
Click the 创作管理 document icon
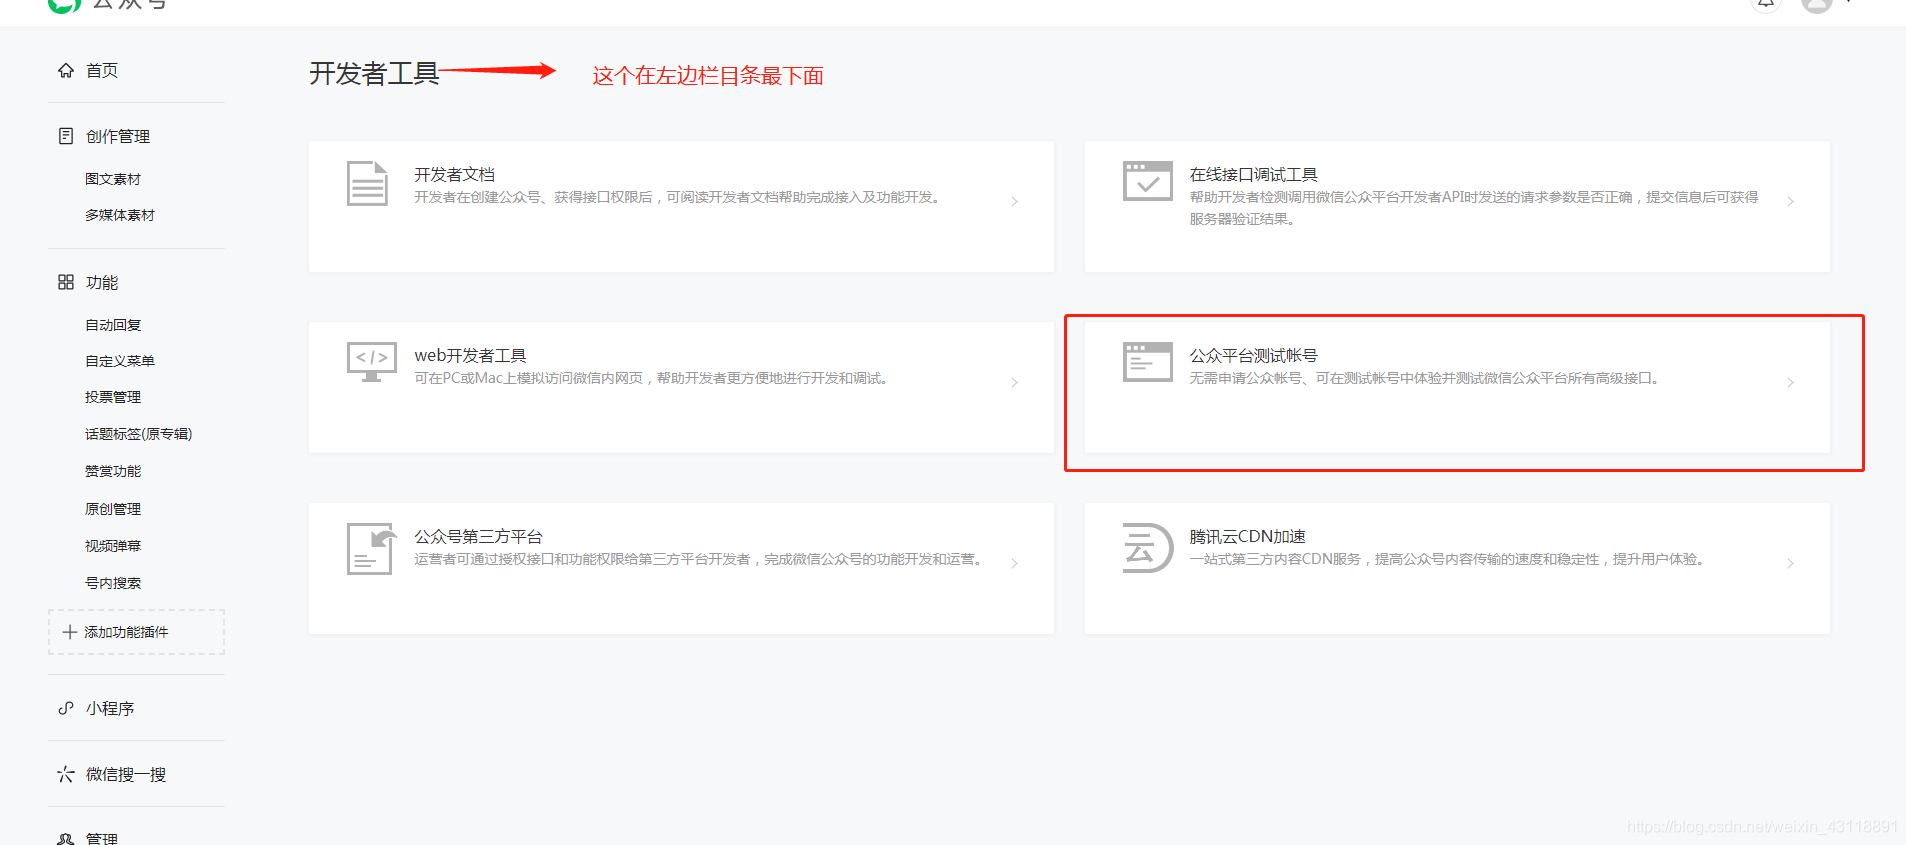[x=66, y=136]
